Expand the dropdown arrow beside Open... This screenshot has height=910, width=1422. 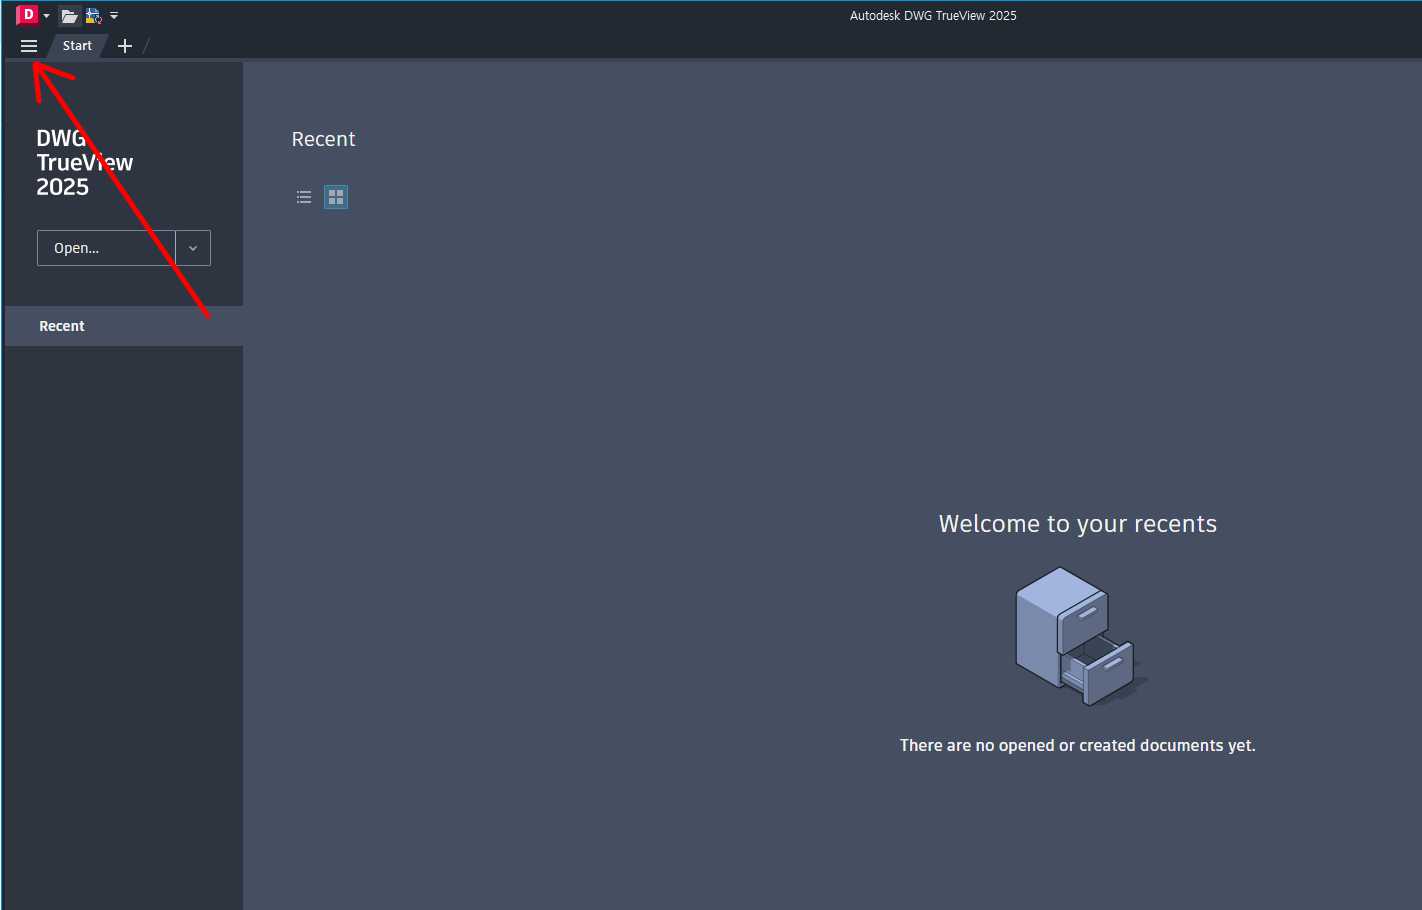tap(193, 248)
